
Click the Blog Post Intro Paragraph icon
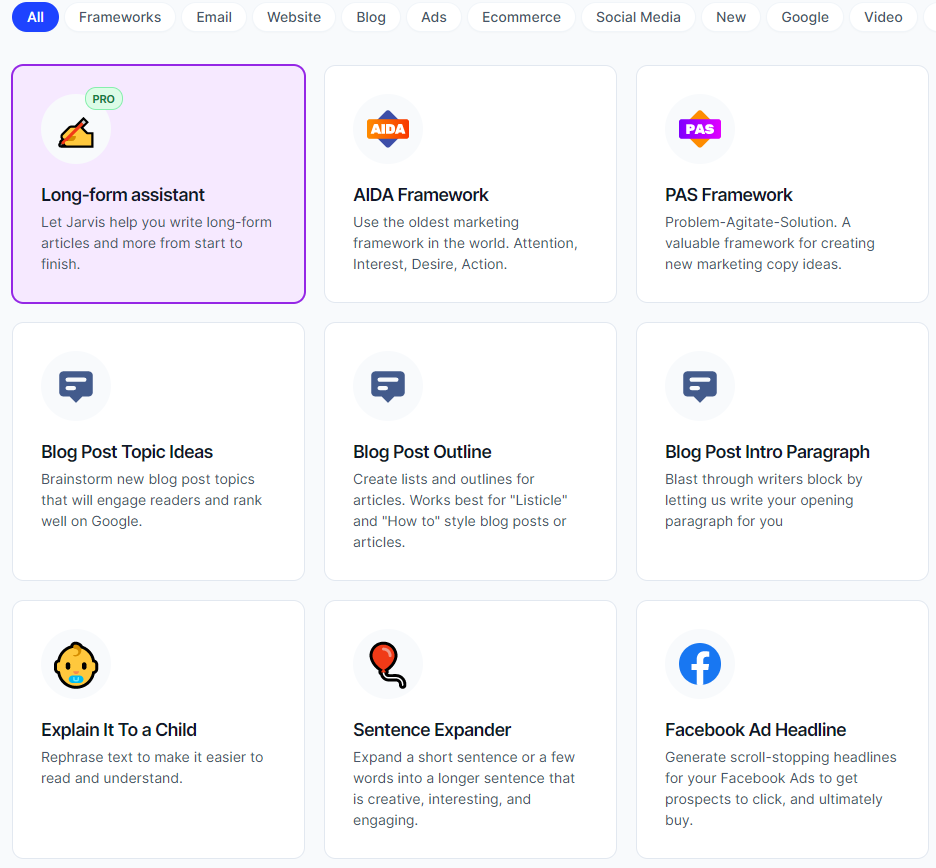pyautogui.click(x=700, y=386)
